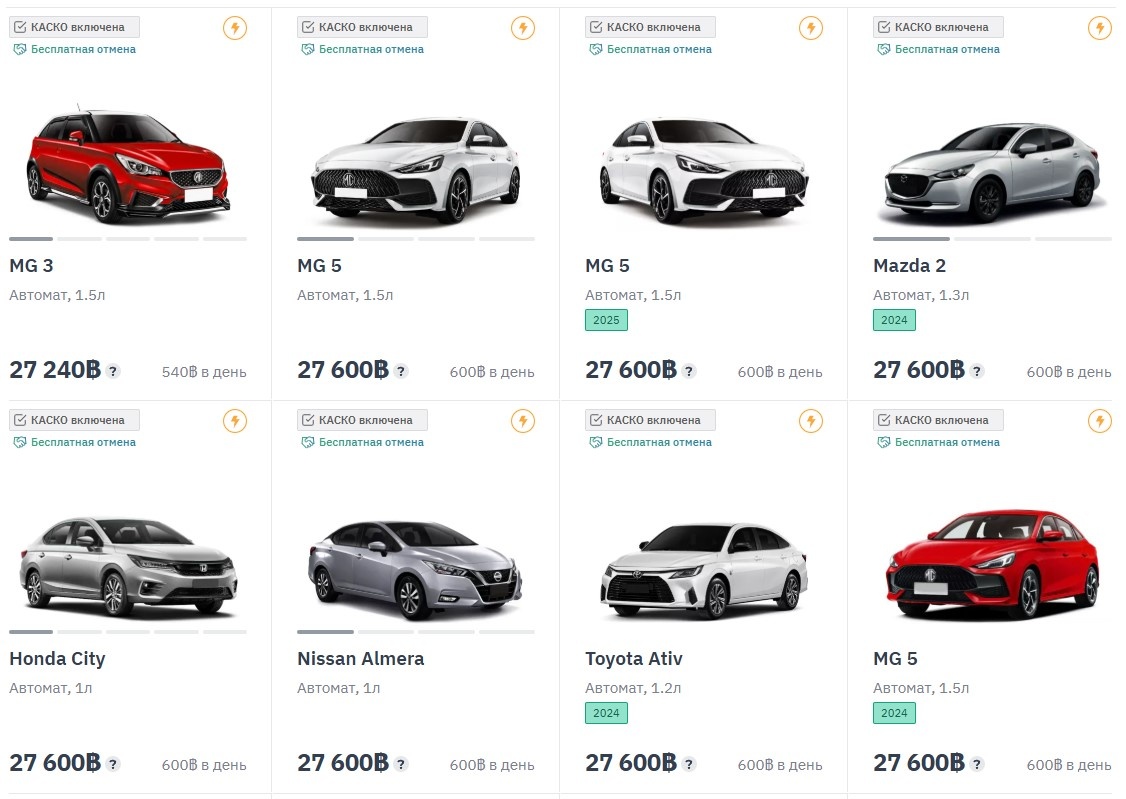Viewport: 1126px width, 799px height.
Task: Click the 2024 badge on Toyota Ativ card
Action: click(604, 713)
